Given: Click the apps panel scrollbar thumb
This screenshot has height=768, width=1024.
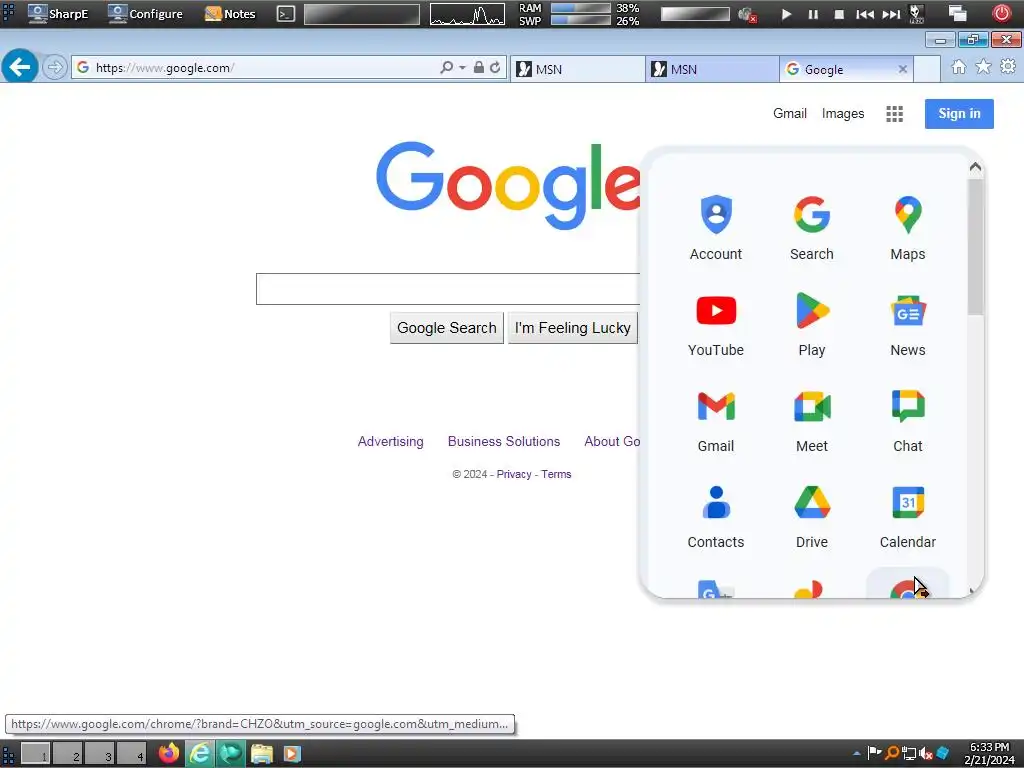Looking at the screenshot, I should coord(975,247).
